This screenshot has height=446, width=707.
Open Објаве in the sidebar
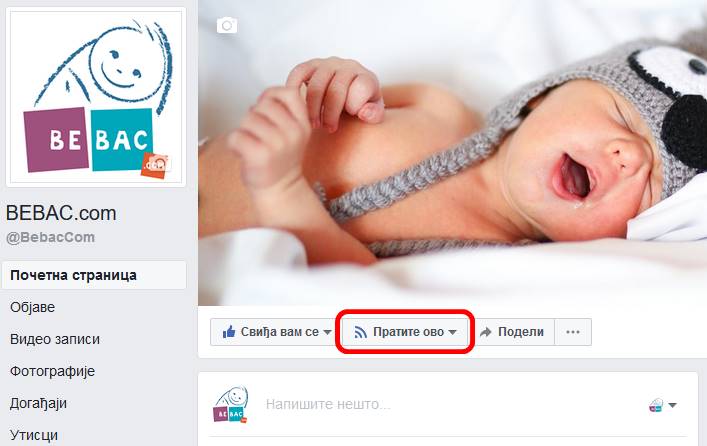[x=32, y=307]
